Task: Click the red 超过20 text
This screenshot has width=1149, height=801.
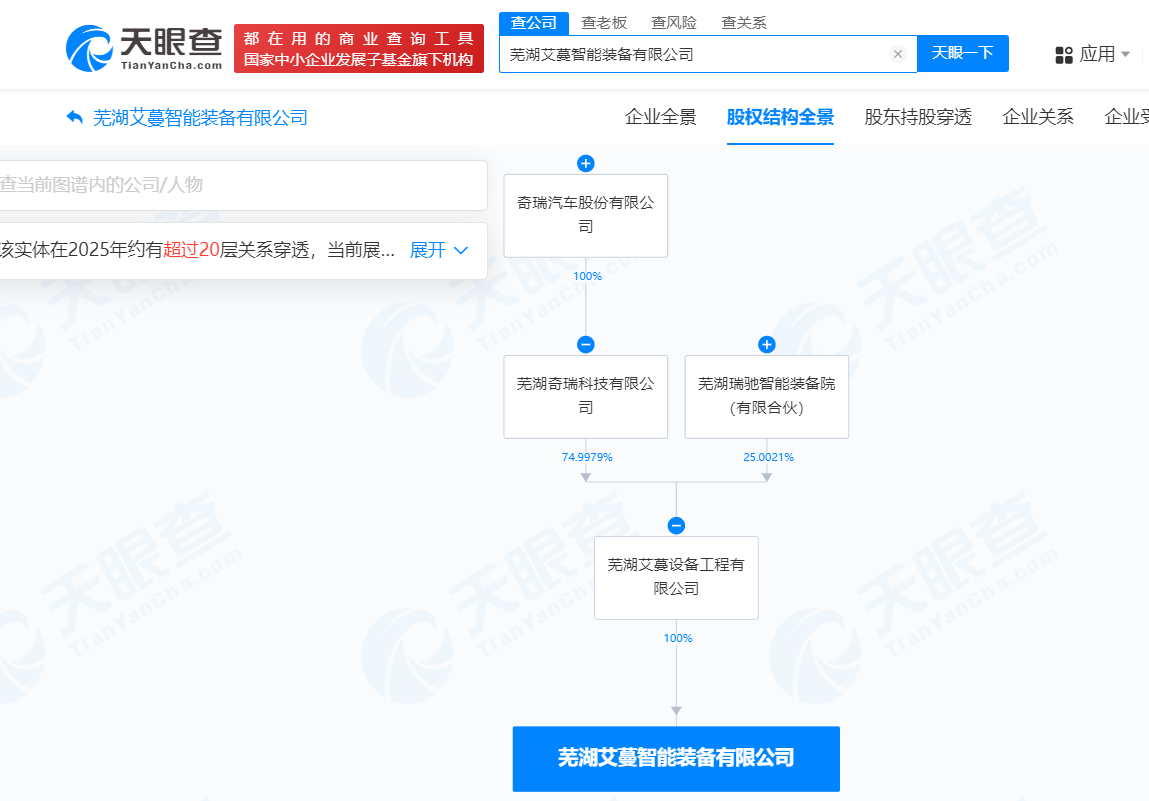Action: coord(191,250)
